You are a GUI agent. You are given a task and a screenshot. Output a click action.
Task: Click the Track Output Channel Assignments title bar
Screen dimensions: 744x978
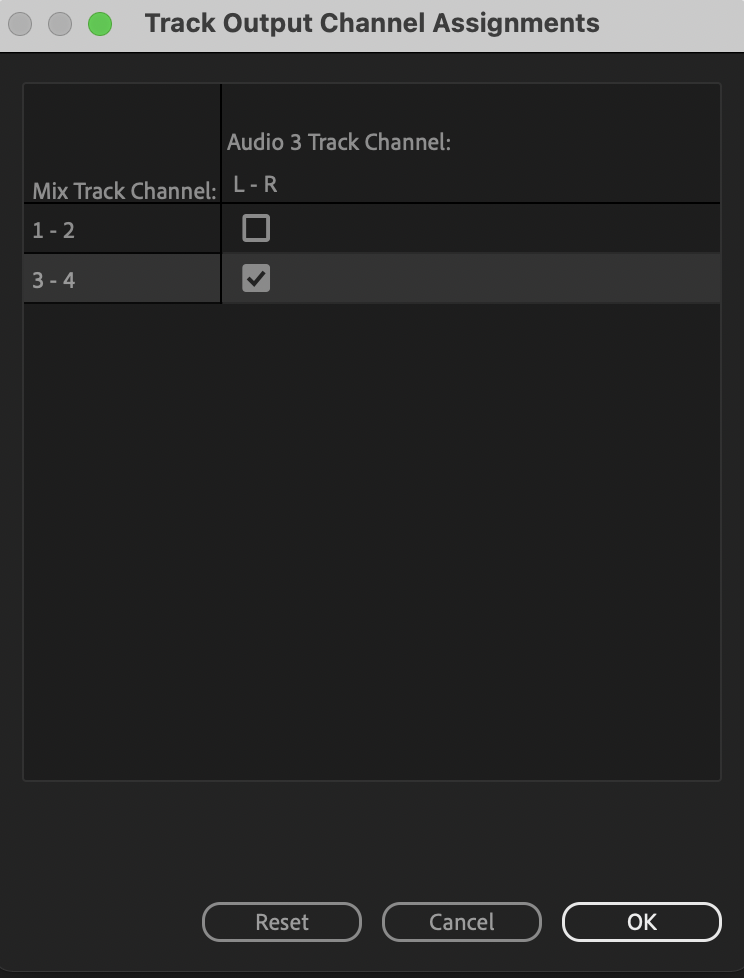coord(372,22)
